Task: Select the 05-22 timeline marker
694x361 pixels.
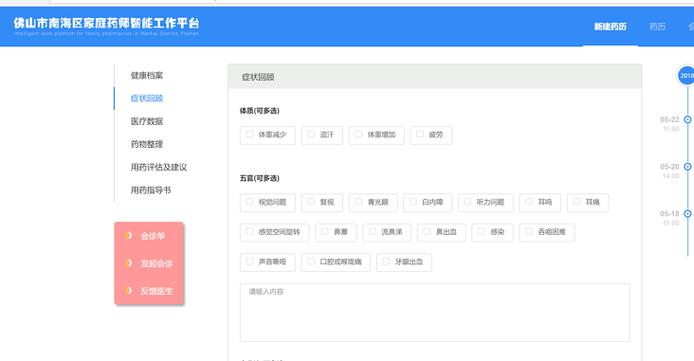Action: point(687,119)
